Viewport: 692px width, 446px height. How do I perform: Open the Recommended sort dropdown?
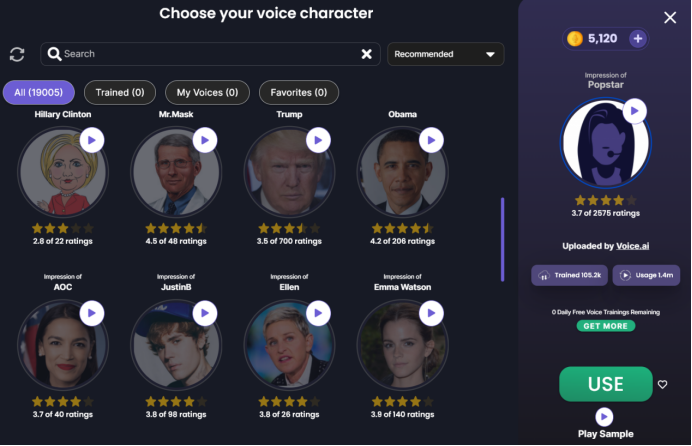(445, 54)
